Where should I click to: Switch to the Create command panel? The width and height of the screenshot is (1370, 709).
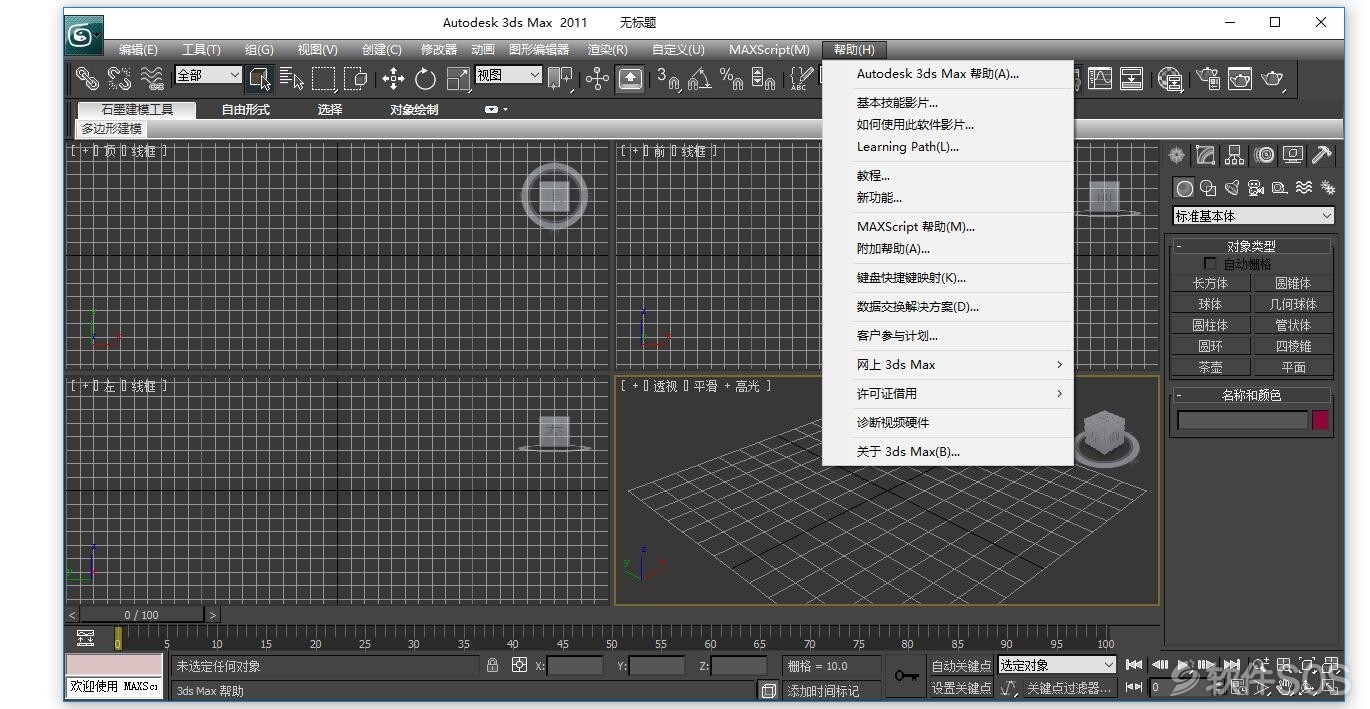(1177, 155)
